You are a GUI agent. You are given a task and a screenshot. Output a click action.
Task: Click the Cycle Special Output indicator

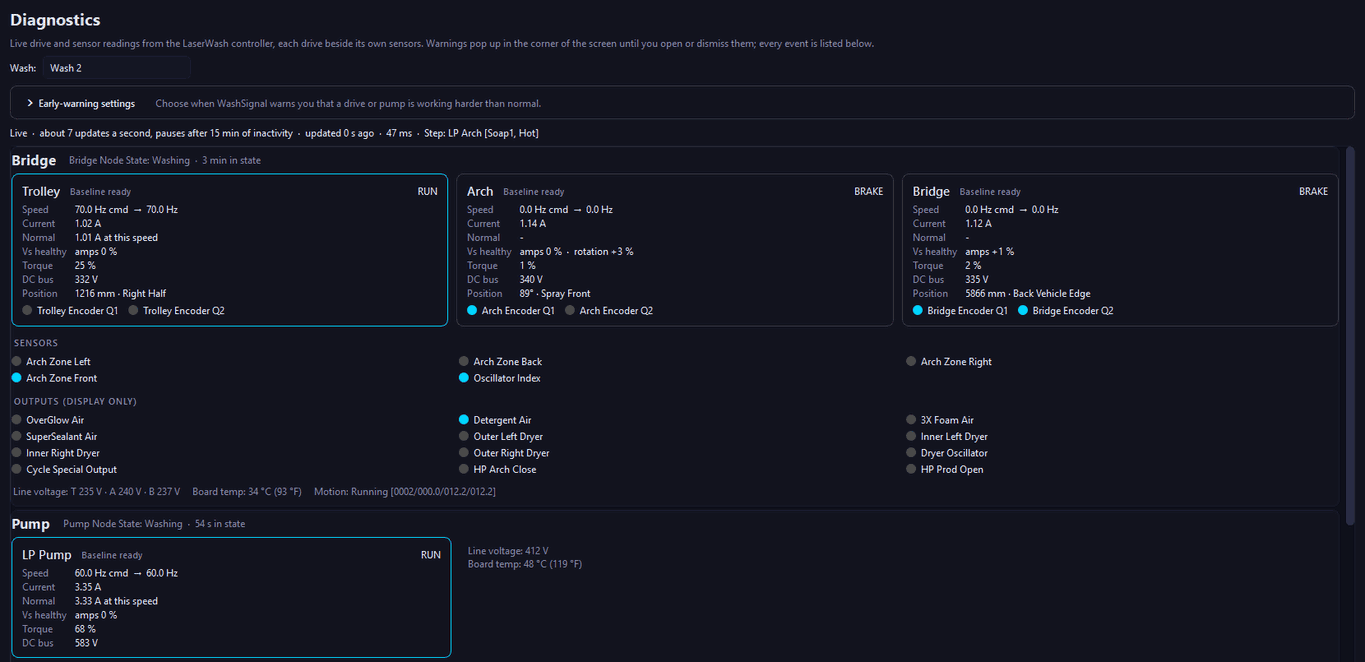pos(17,469)
